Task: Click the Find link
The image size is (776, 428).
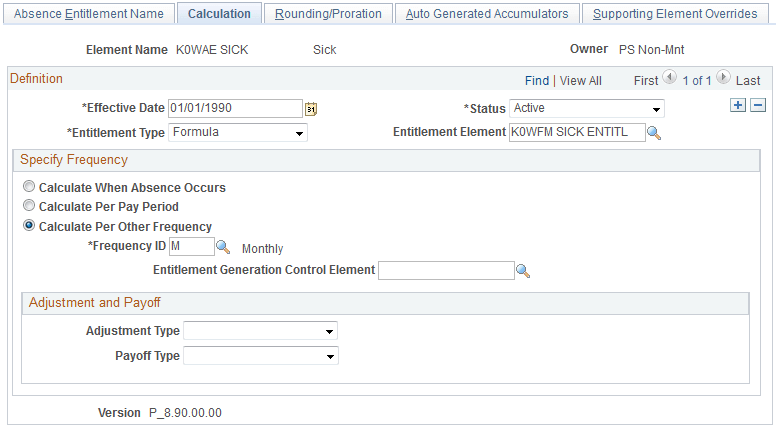Action: click(536, 81)
